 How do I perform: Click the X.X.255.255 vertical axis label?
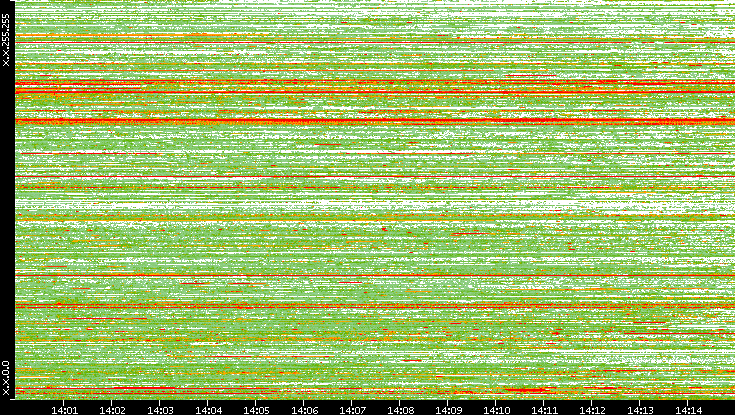pos(7,41)
